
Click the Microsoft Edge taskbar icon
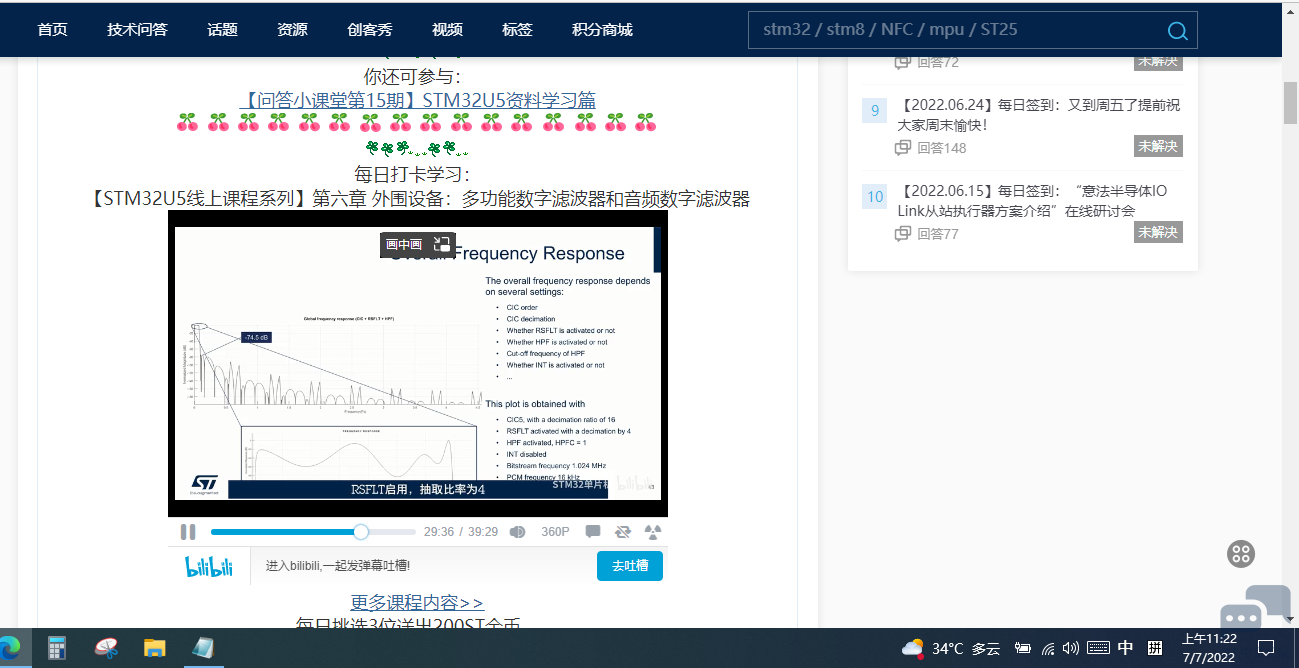[x=9, y=648]
